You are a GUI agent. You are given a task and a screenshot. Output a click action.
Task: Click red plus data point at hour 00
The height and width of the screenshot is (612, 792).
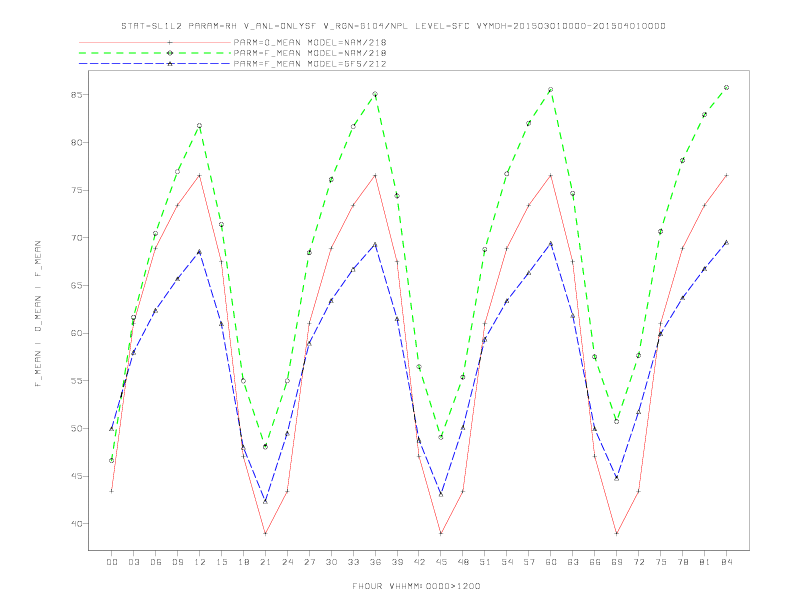tap(112, 491)
